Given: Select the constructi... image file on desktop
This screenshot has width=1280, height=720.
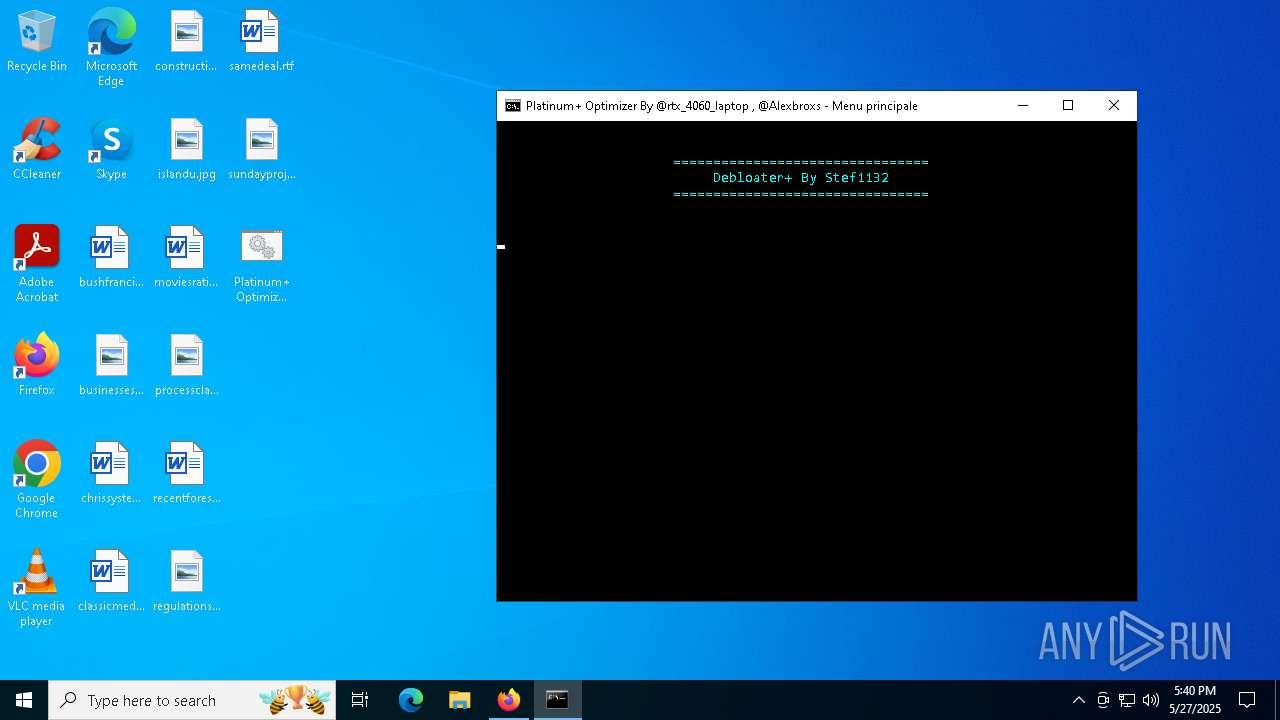Looking at the screenshot, I should (x=186, y=42).
